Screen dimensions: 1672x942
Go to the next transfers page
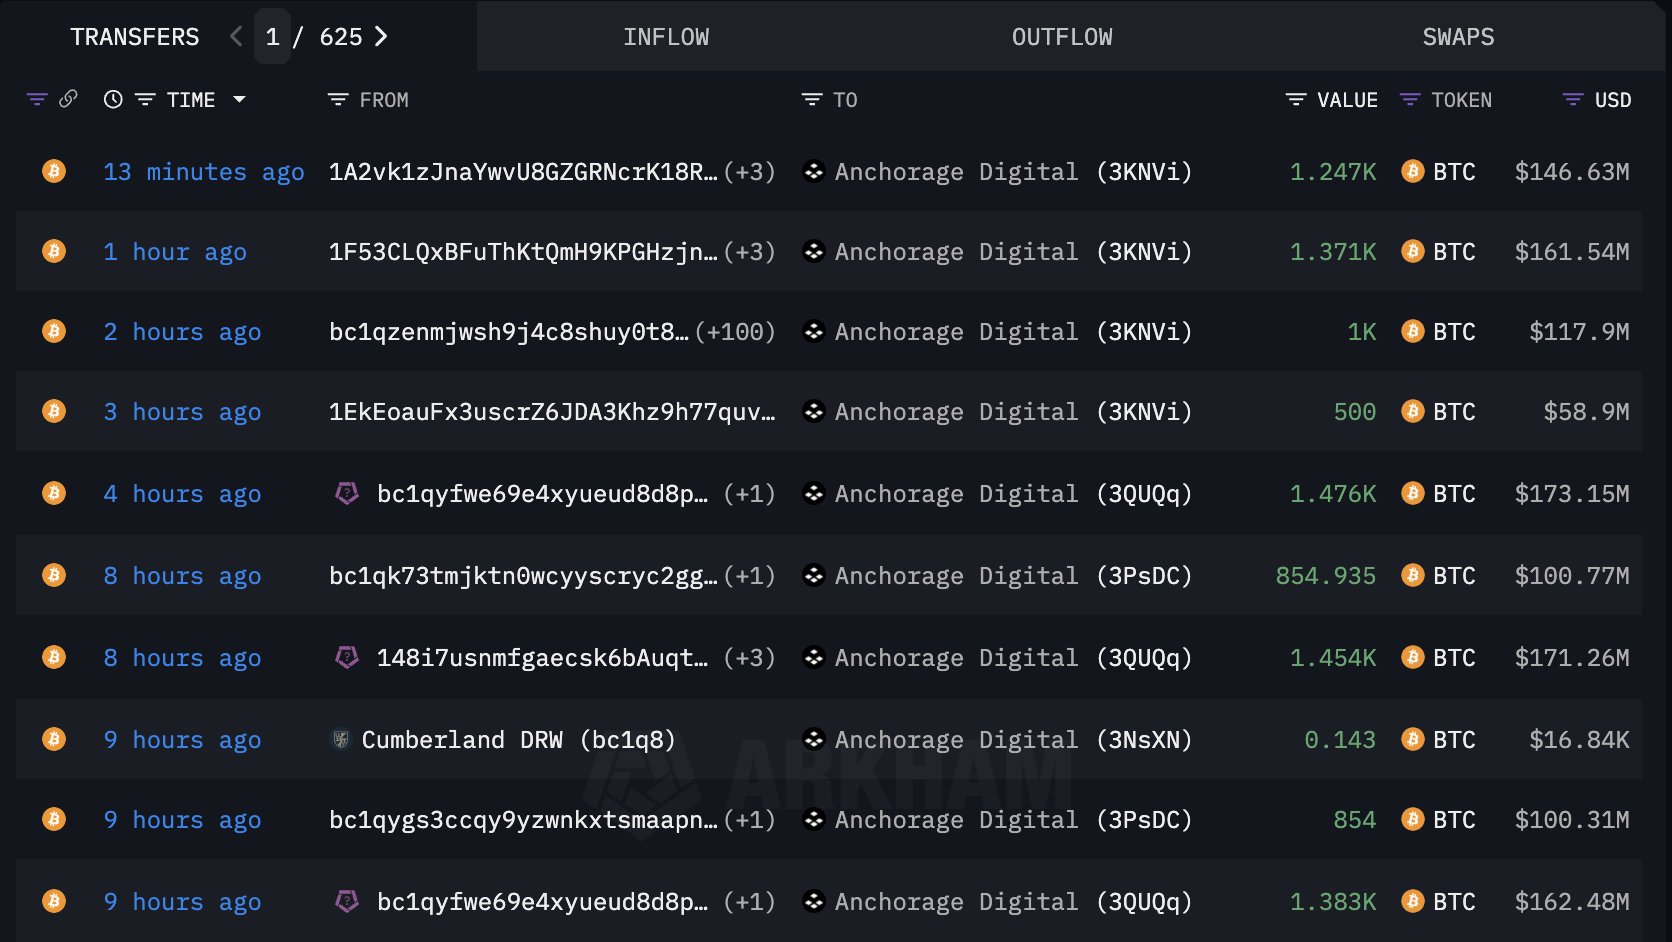click(381, 37)
